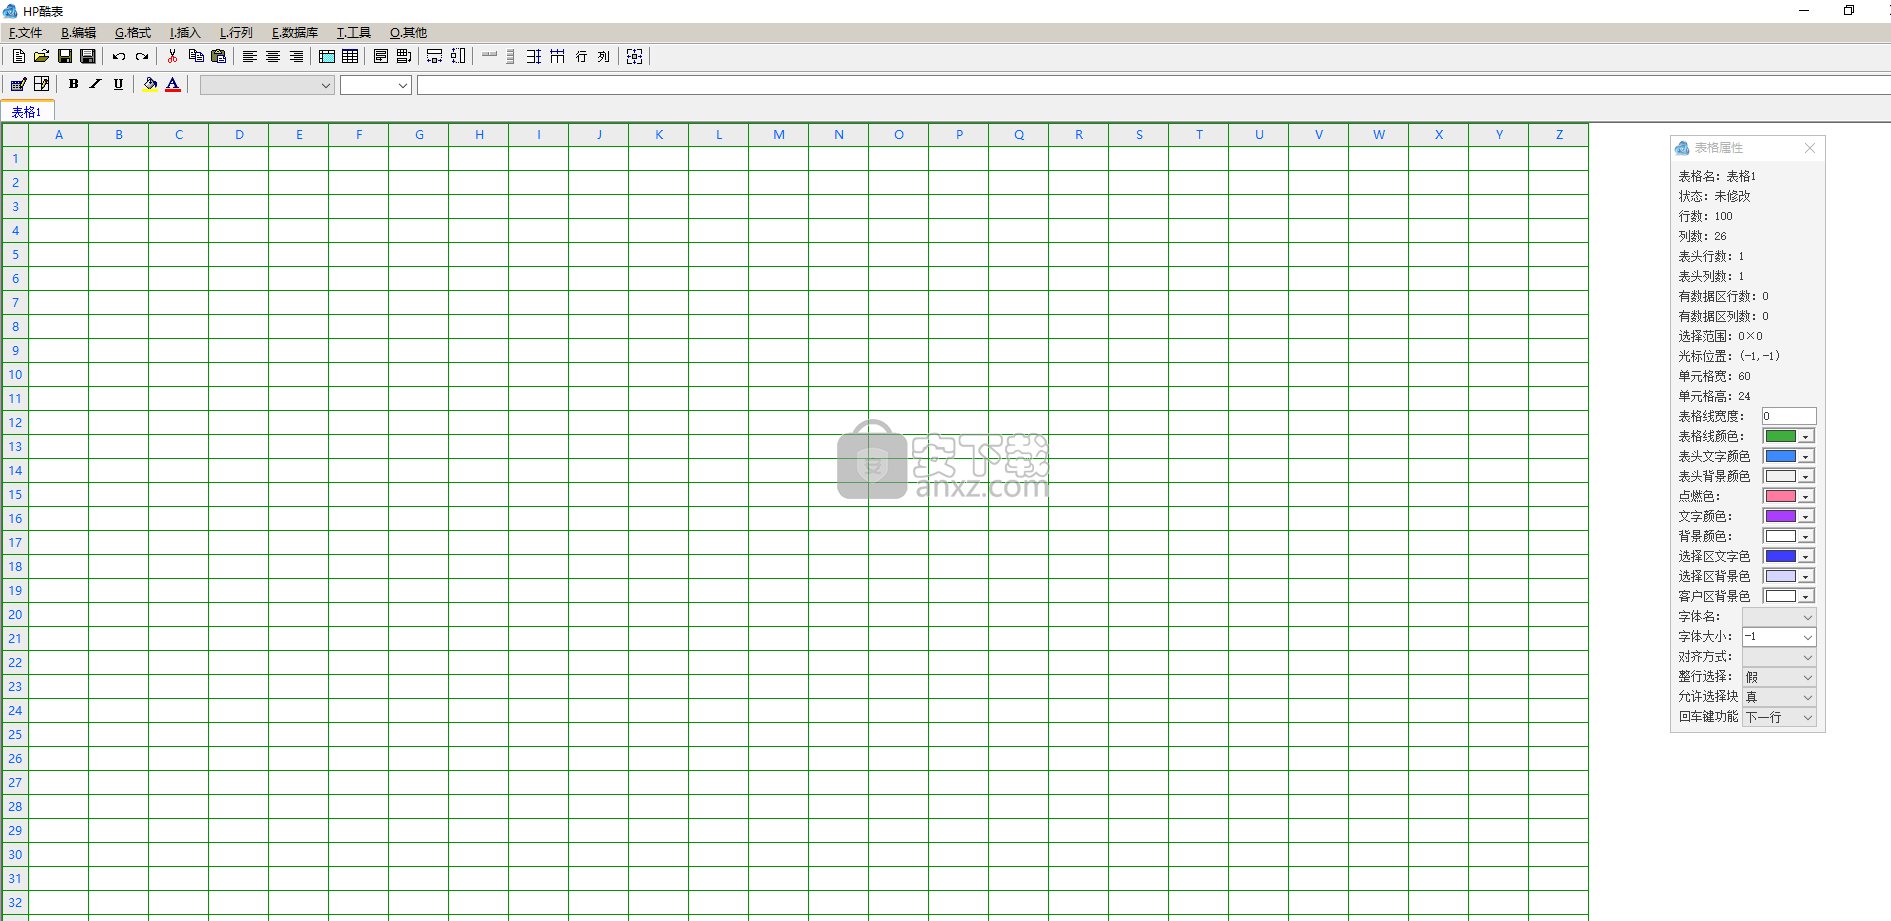Toggle bold formatting

click(73, 84)
